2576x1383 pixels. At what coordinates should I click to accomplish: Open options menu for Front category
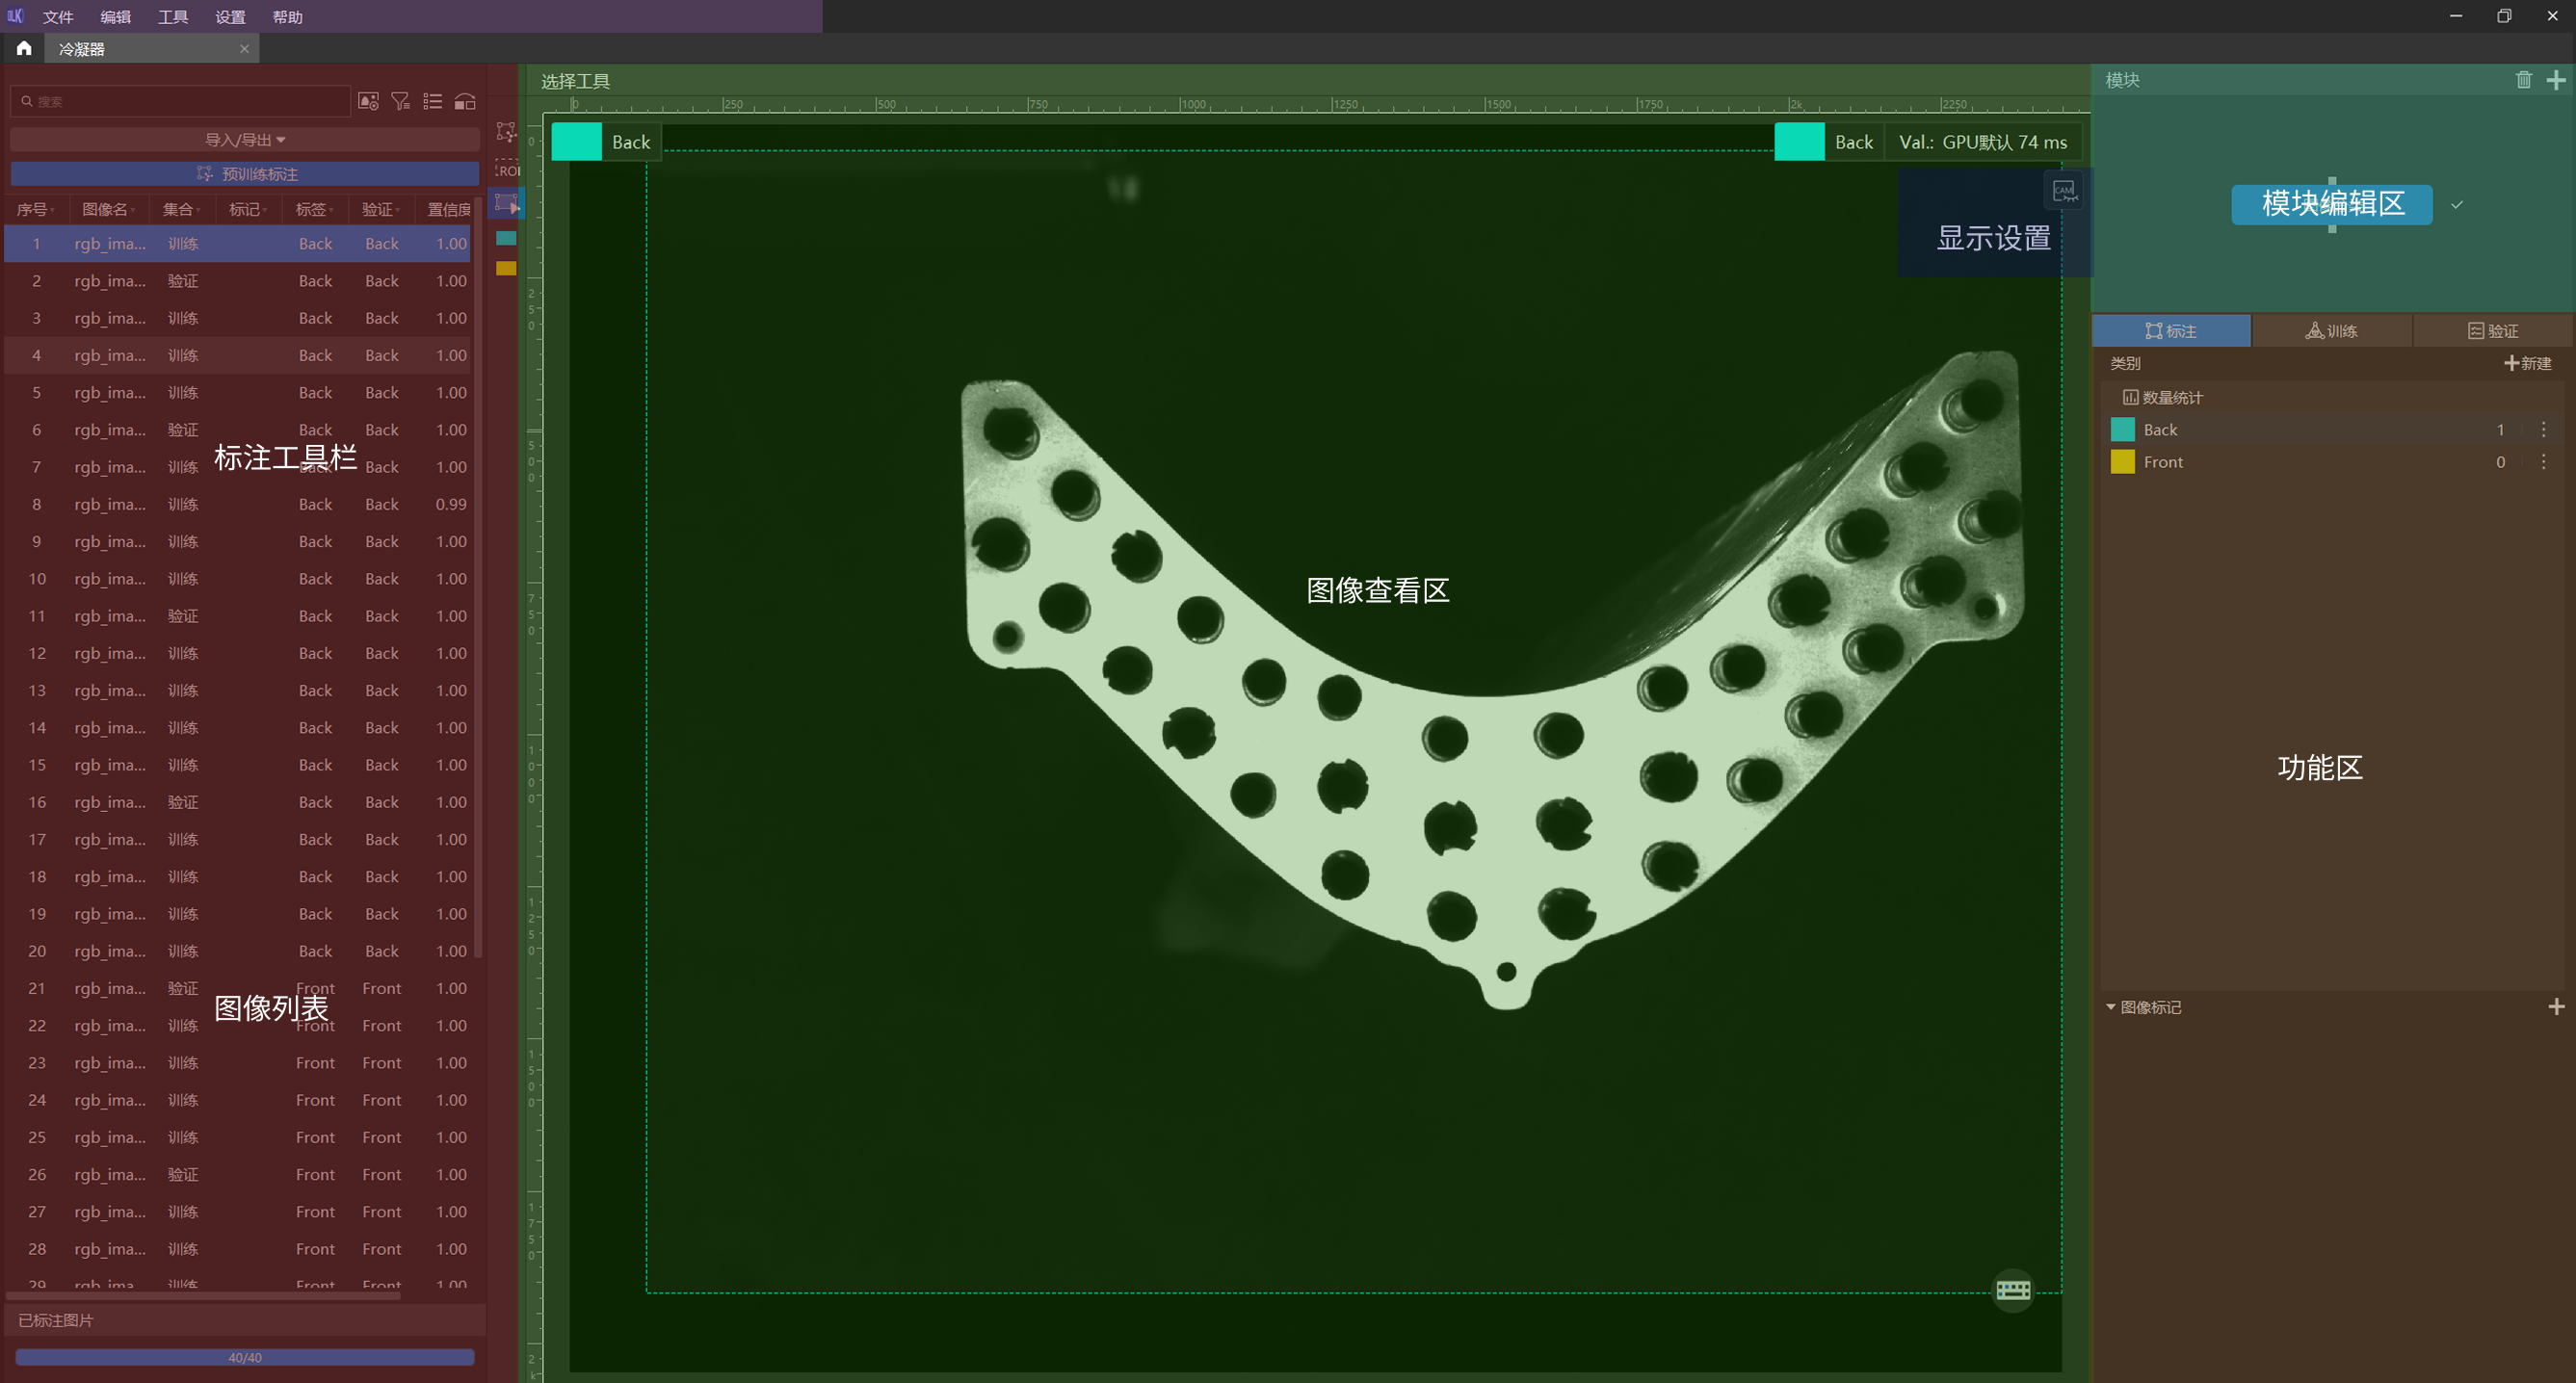tap(2543, 462)
